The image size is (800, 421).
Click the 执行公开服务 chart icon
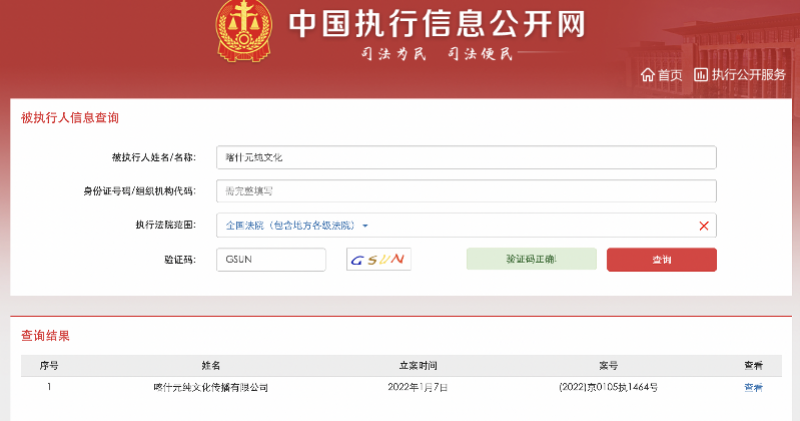pyautogui.click(x=701, y=75)
